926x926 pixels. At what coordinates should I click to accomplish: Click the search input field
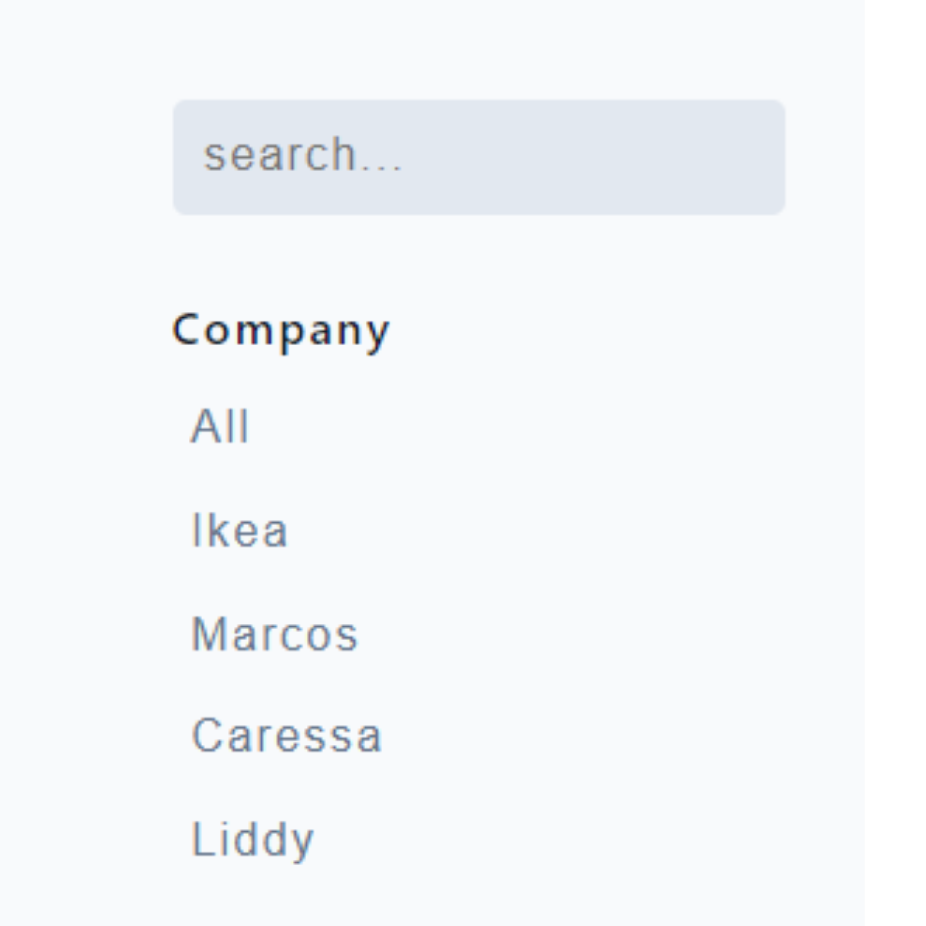pyautogui.click(x=478, y=157)
